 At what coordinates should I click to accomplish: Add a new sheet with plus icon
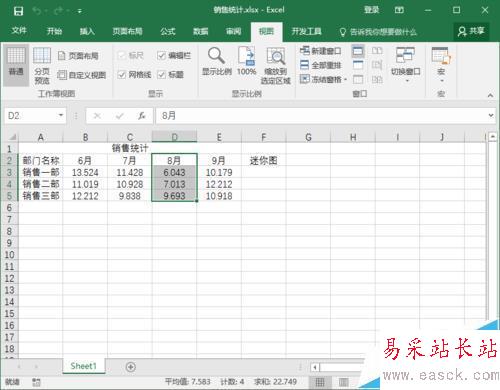click(x=131, y=367)
